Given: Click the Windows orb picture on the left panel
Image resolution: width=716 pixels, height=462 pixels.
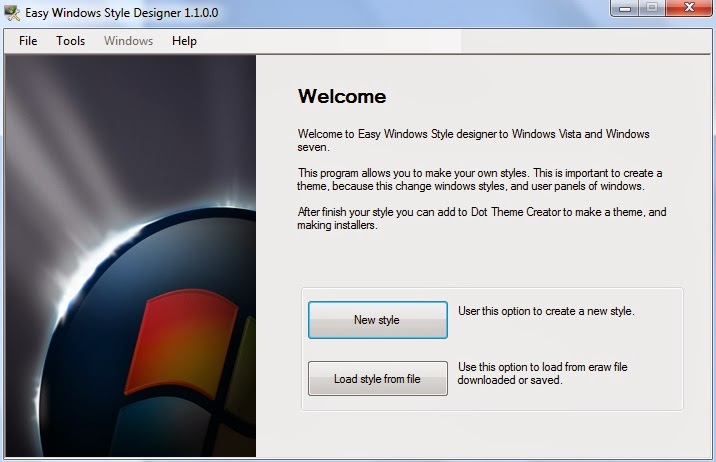Looking at the screenshot, I should 131,256.
